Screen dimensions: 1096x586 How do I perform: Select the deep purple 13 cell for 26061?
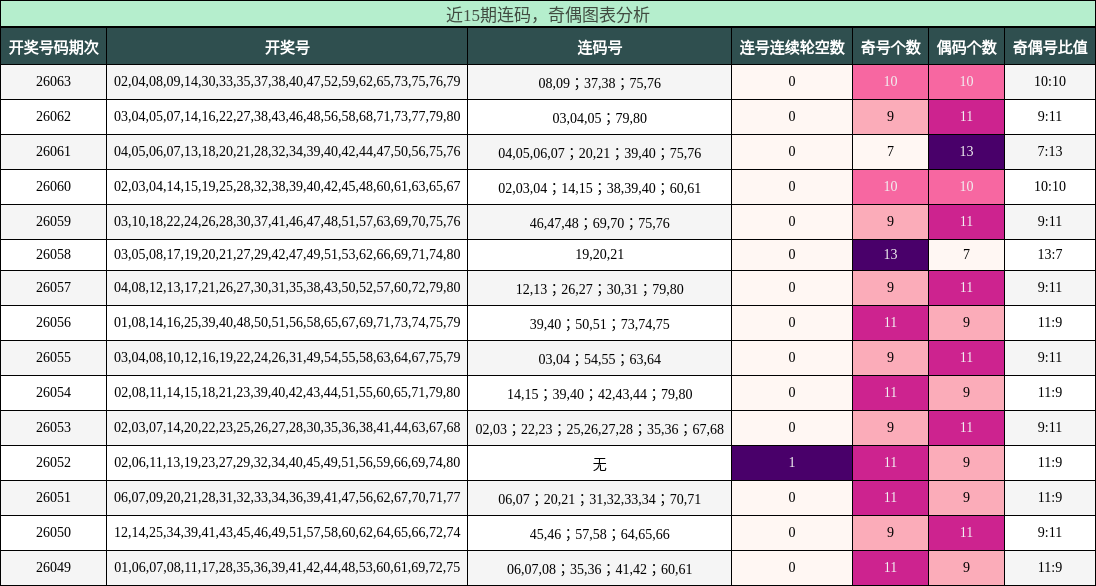966,152
